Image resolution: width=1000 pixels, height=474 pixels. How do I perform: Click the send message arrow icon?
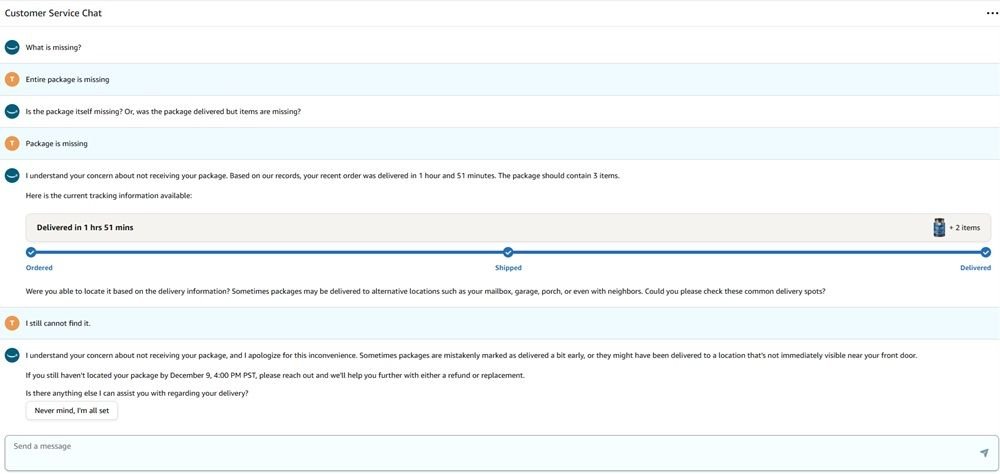[x=984, y=453]
